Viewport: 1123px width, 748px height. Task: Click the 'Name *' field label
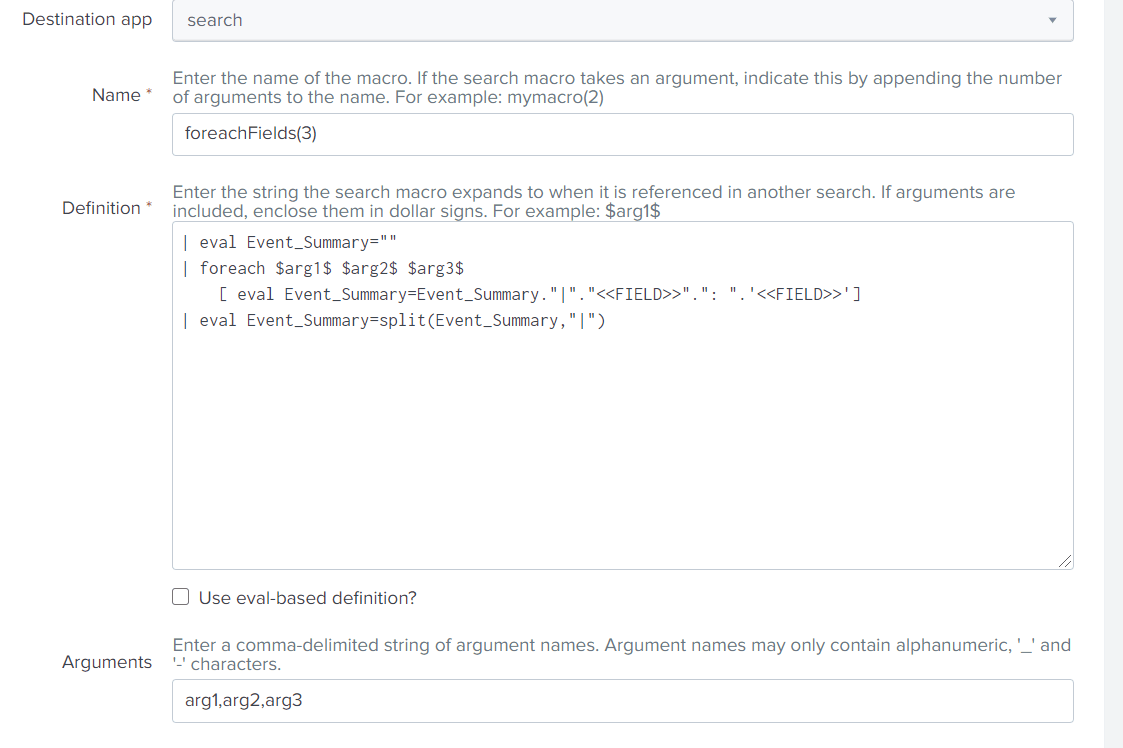click(120, 94)
